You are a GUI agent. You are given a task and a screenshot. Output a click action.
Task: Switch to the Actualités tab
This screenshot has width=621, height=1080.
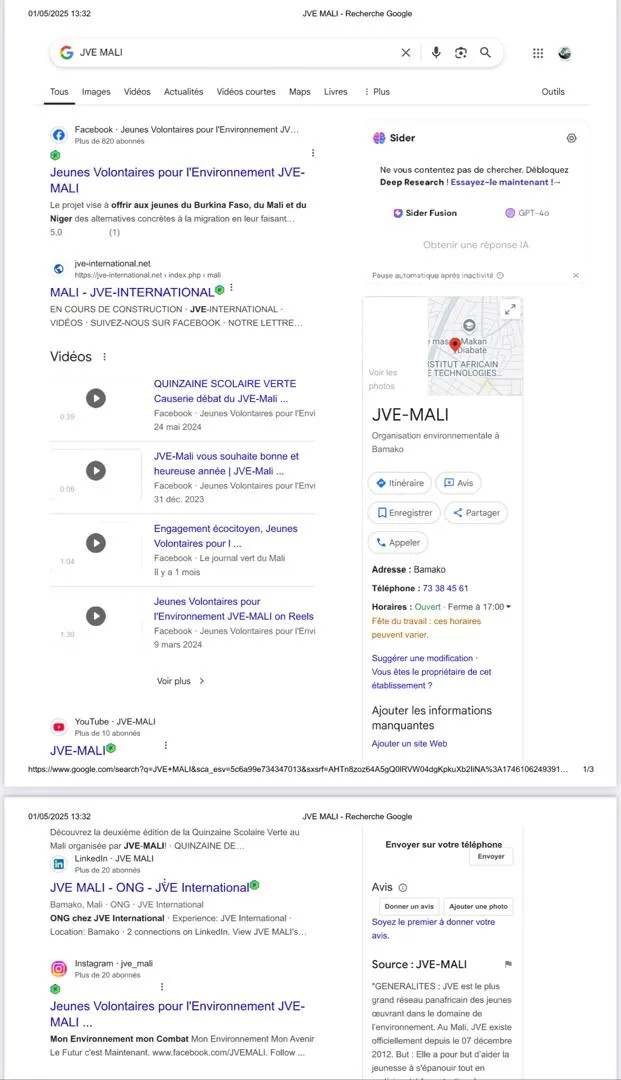click(x=183, y=92)
